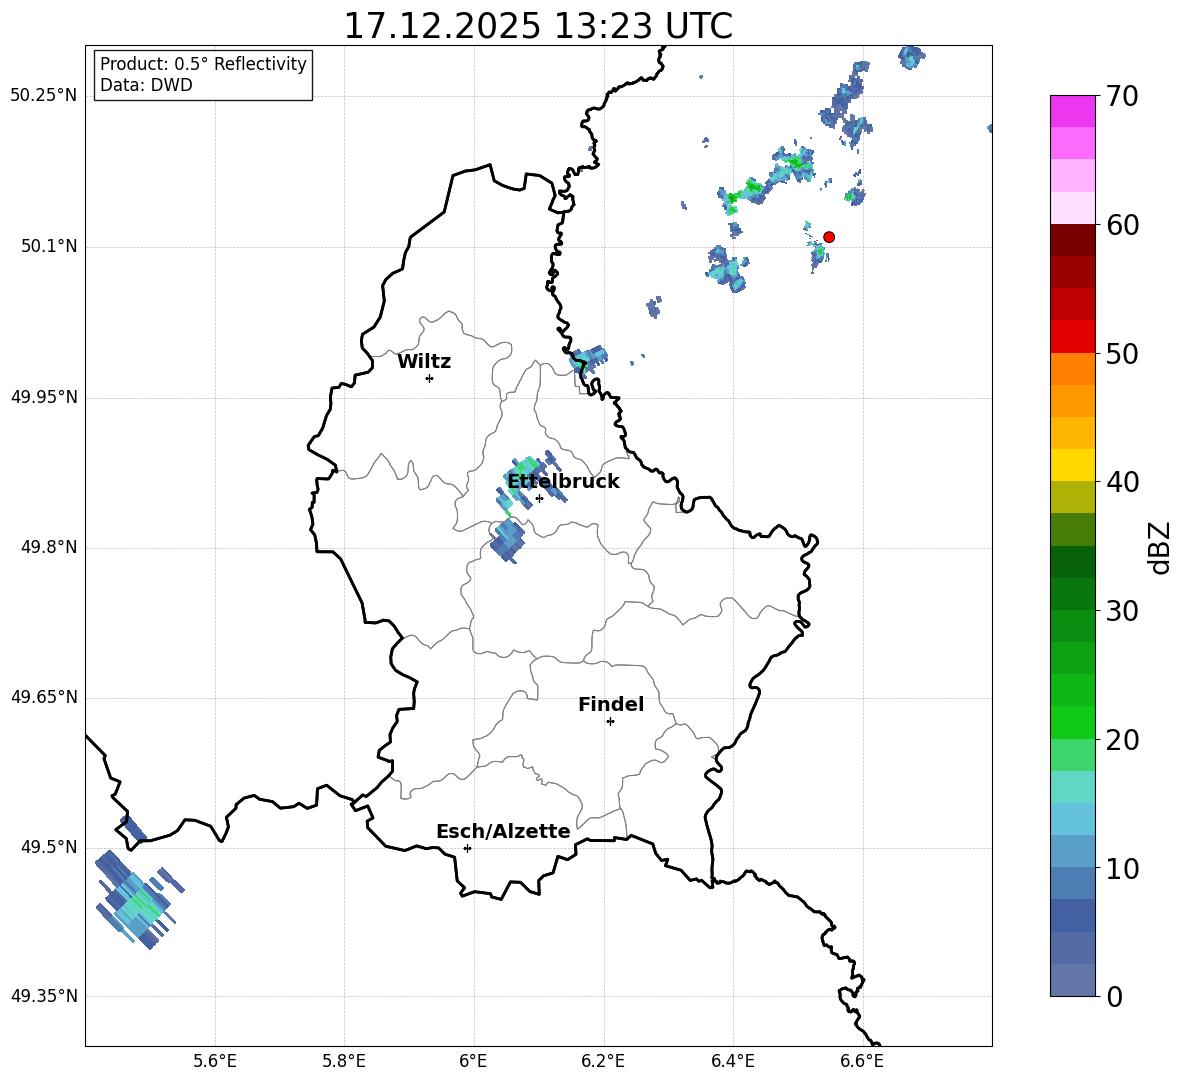The height and width of the screenshot is (1081, 1184).
Task: Click the 0 colorbar tick label
Action: tap(1114, 996)
